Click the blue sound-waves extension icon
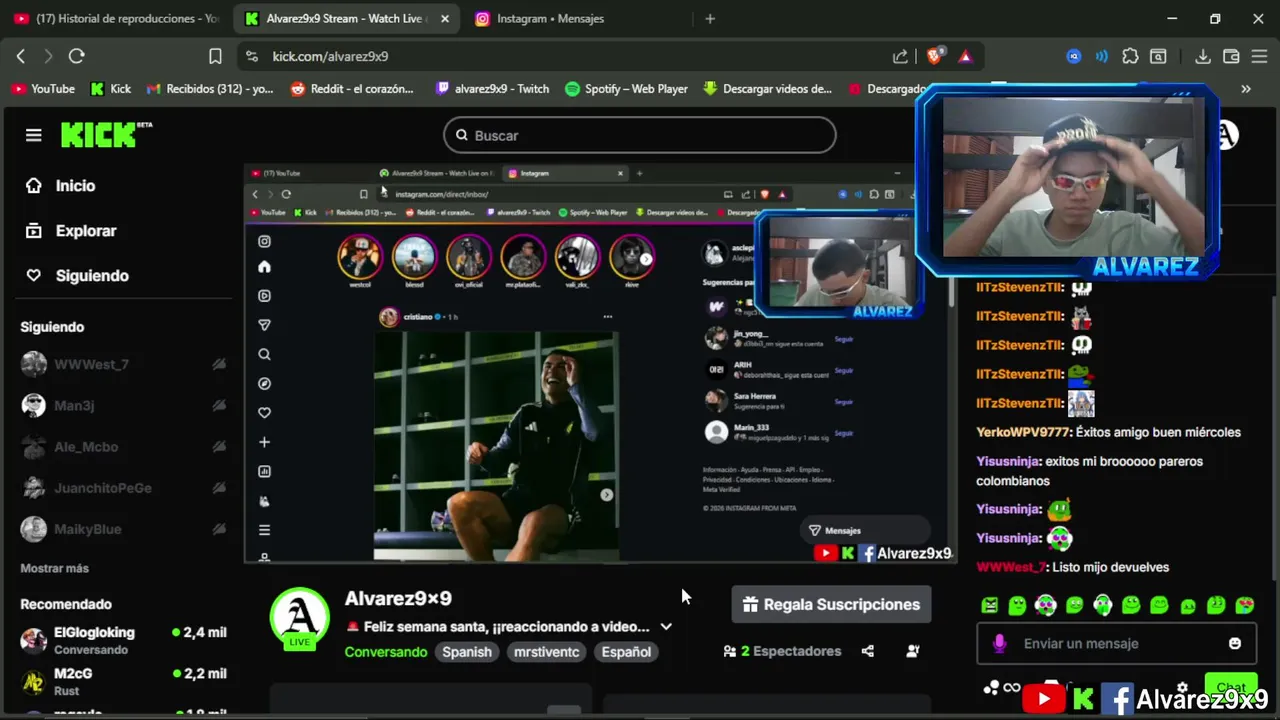This screenshot has width=1280, height=720. pyautogui.click(x=1101, y=57)
